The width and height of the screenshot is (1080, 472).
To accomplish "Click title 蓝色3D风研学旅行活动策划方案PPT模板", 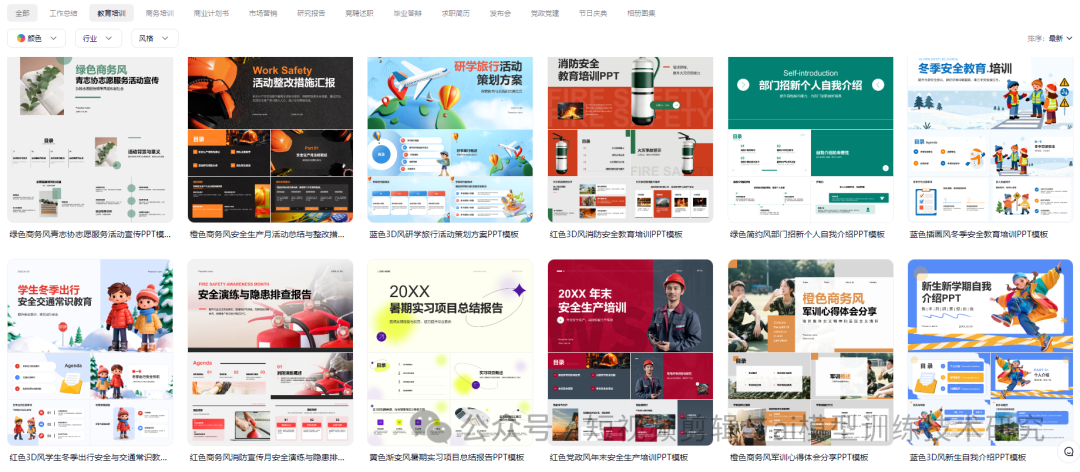I will pyautogui.click(x=444, y=234).
